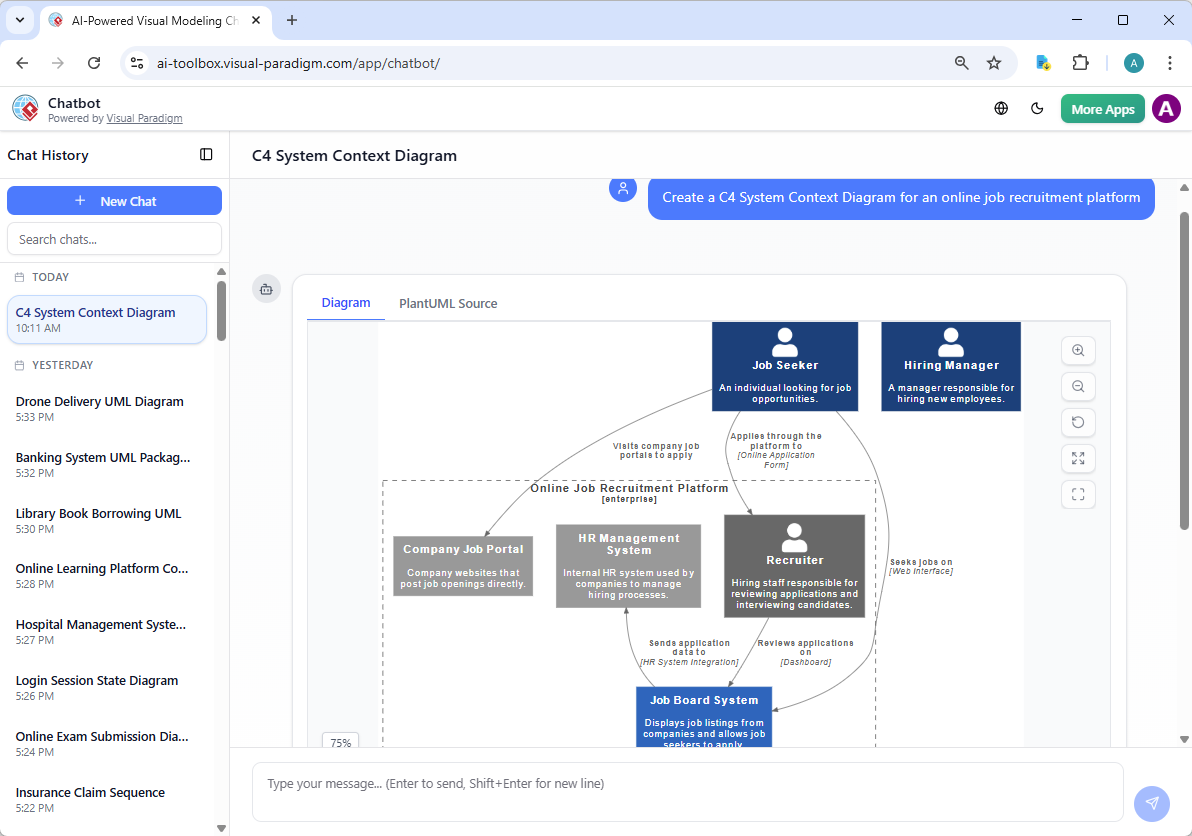Collapse the Chat History sidebar panel
Screen dimensions: 1192x836
(x=206, y=155)
